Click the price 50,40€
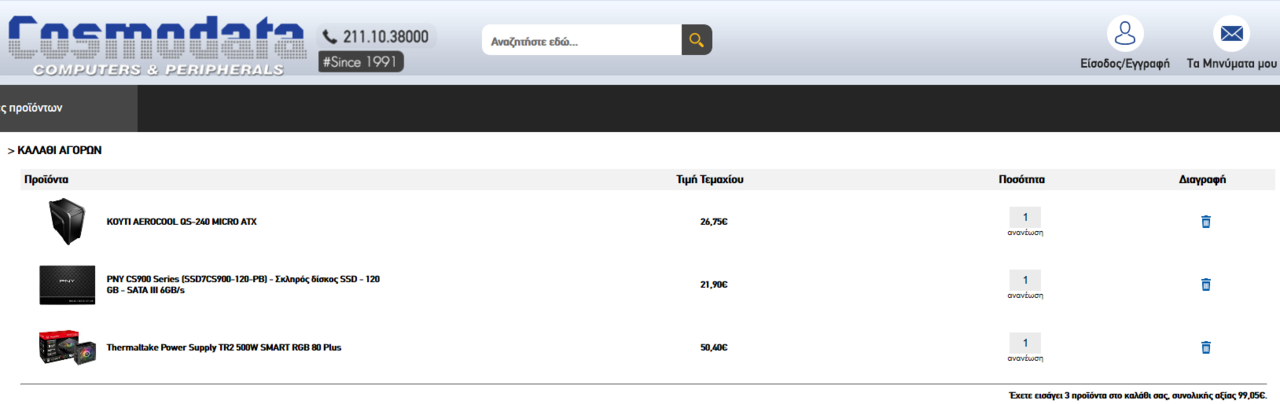This screenshot has width=1280, height=404. pos(714,348)
